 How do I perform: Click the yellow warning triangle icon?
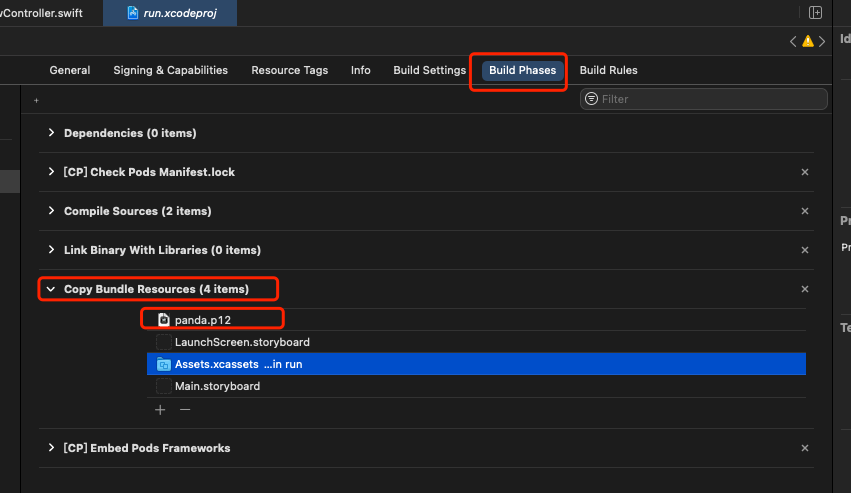pyautogui.click(x=808, y=41)
